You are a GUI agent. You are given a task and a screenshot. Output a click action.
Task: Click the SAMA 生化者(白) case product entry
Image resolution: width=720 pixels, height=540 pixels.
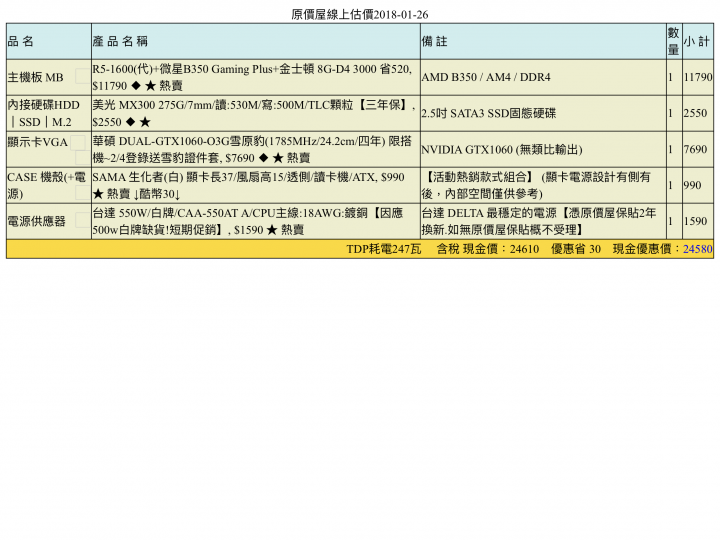(x=256, y=185)
